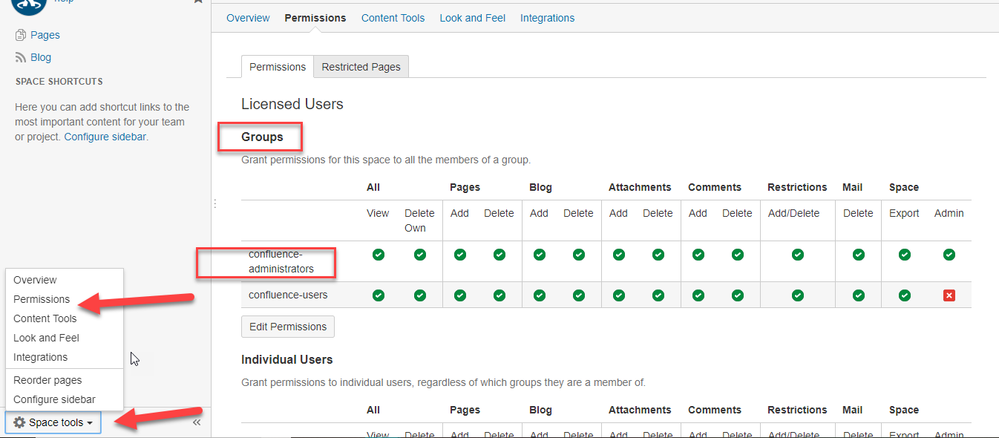
Task: Click the Licensed Users heading
Action: pos(292,104)
